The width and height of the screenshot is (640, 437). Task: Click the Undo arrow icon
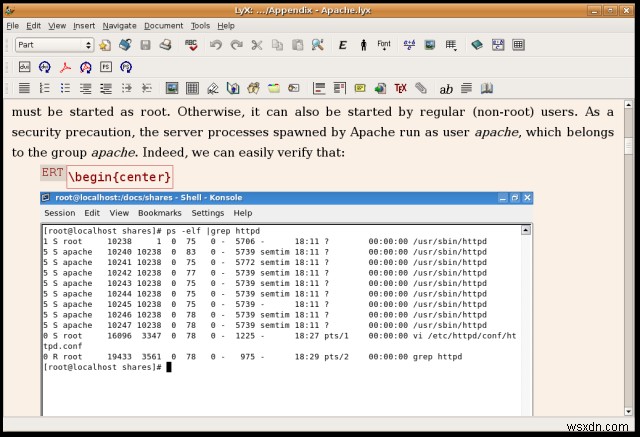point(216,45)
